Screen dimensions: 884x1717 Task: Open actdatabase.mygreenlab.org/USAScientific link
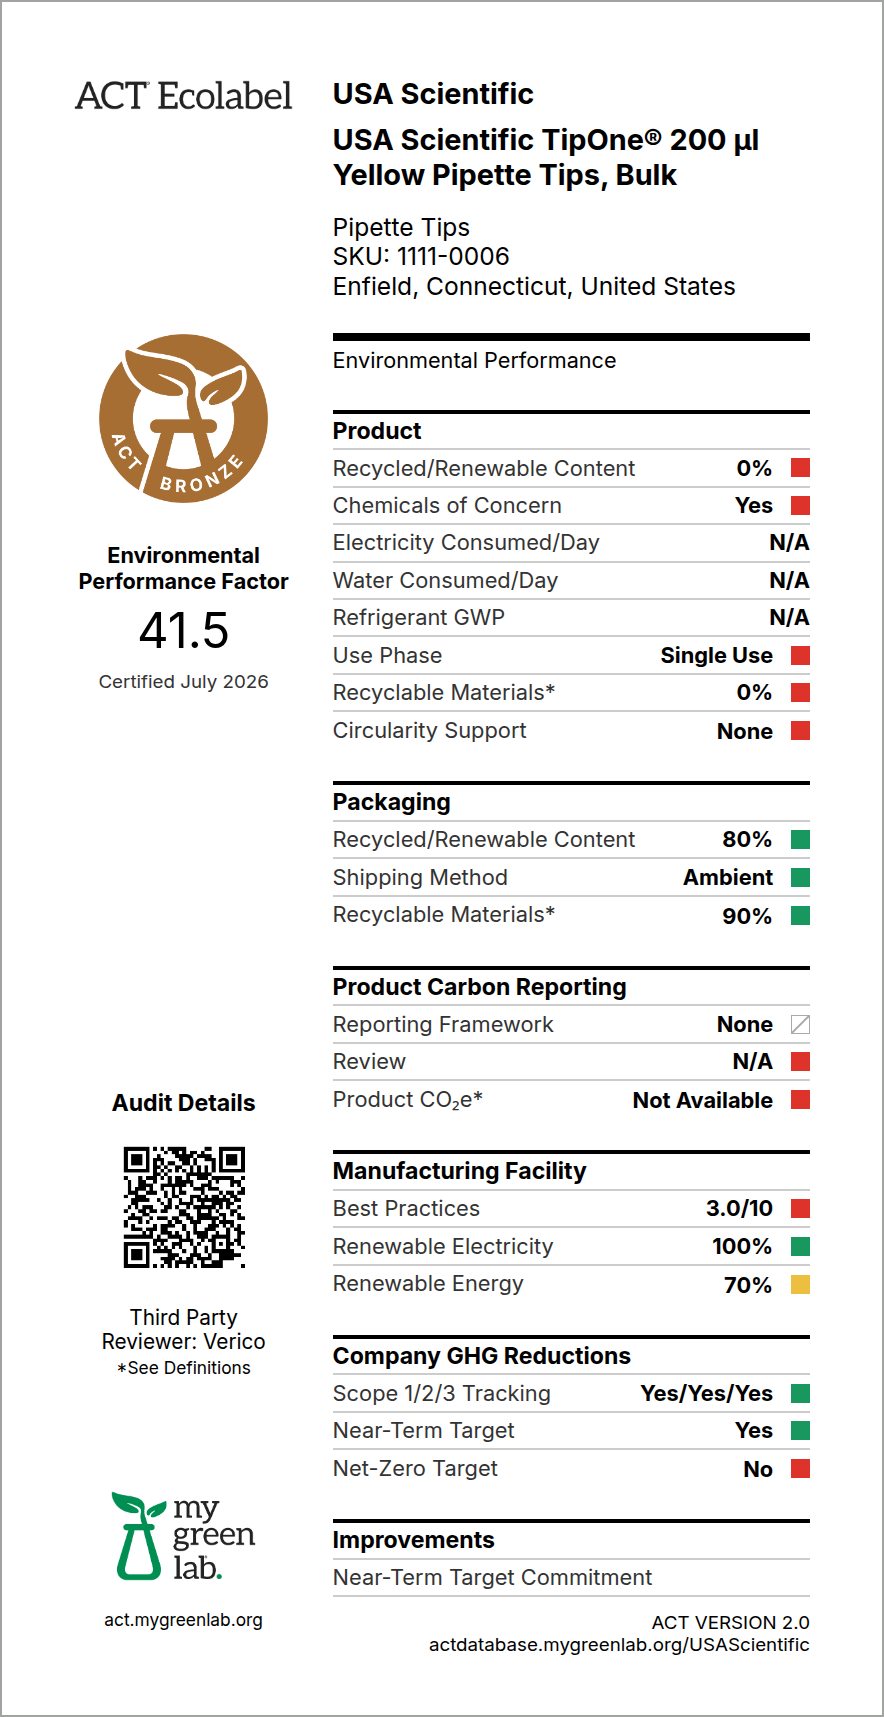(619, 1645)
